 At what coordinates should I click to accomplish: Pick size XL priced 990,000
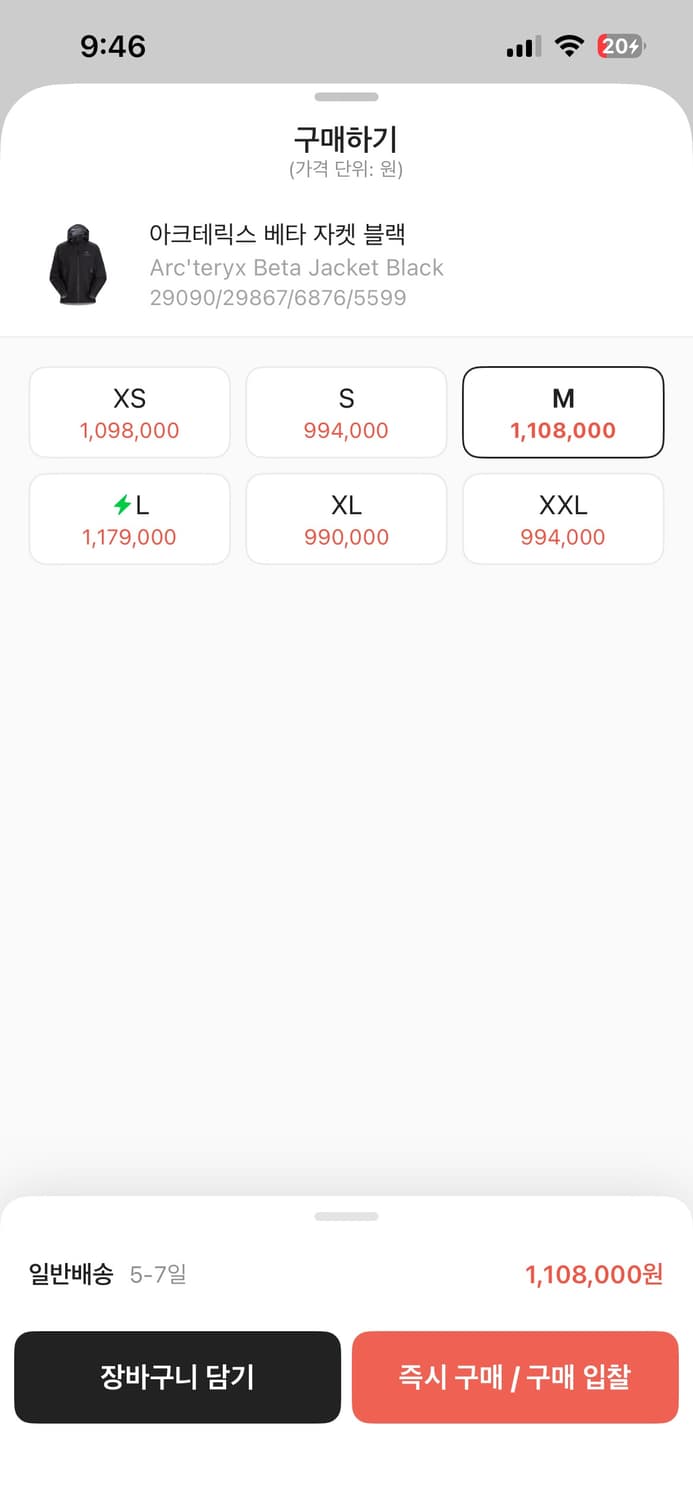click(x=346, y=519)
